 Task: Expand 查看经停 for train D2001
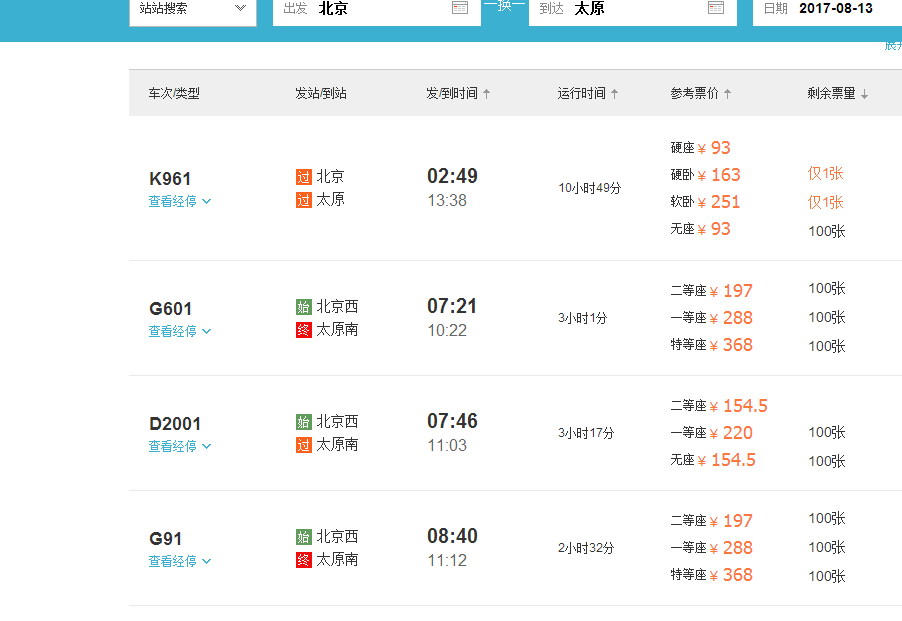[x=180, y=446]
